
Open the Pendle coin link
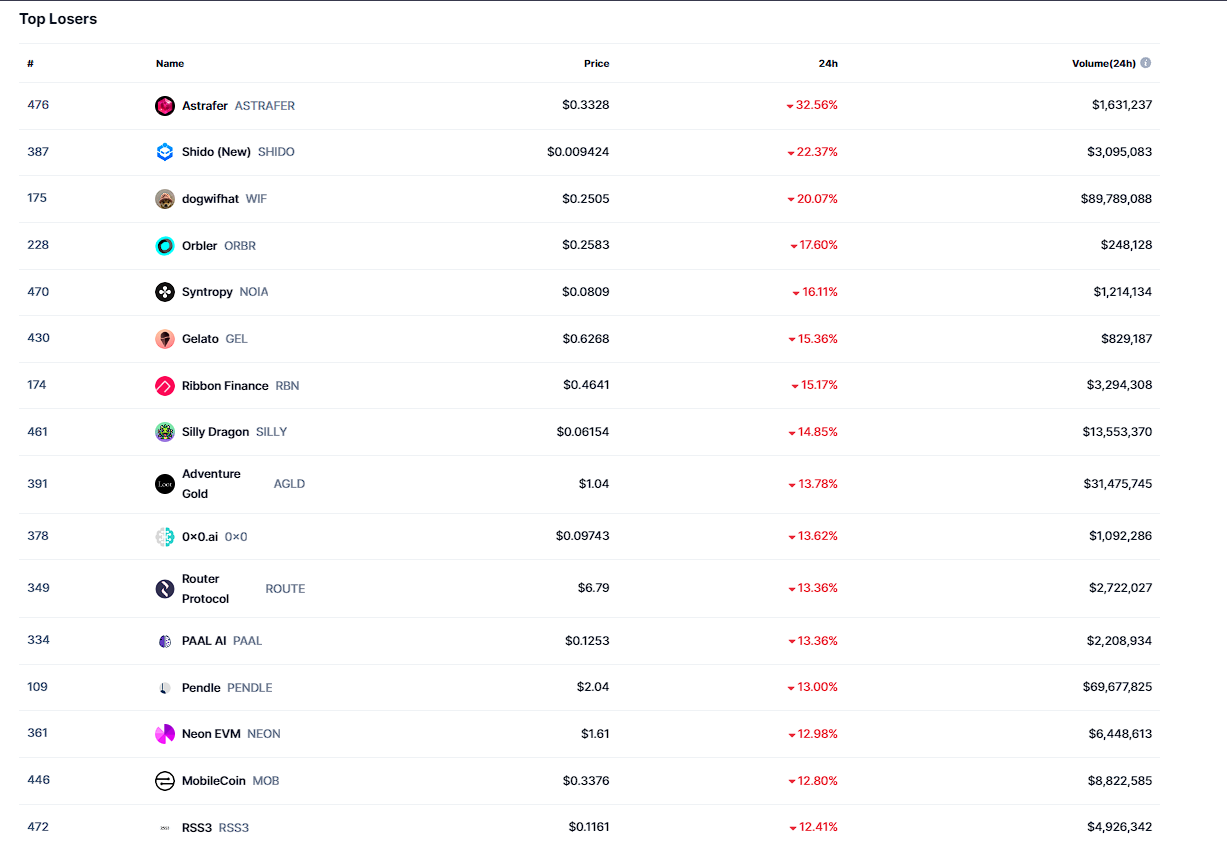click(201, 688)
